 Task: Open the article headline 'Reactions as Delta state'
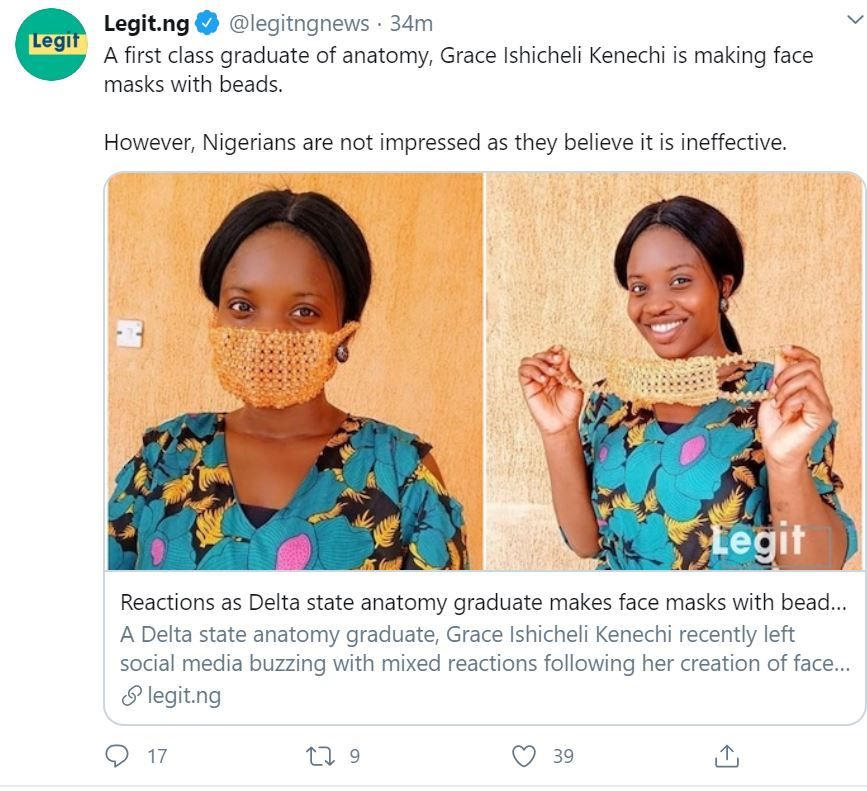click(x=483, y=603)
